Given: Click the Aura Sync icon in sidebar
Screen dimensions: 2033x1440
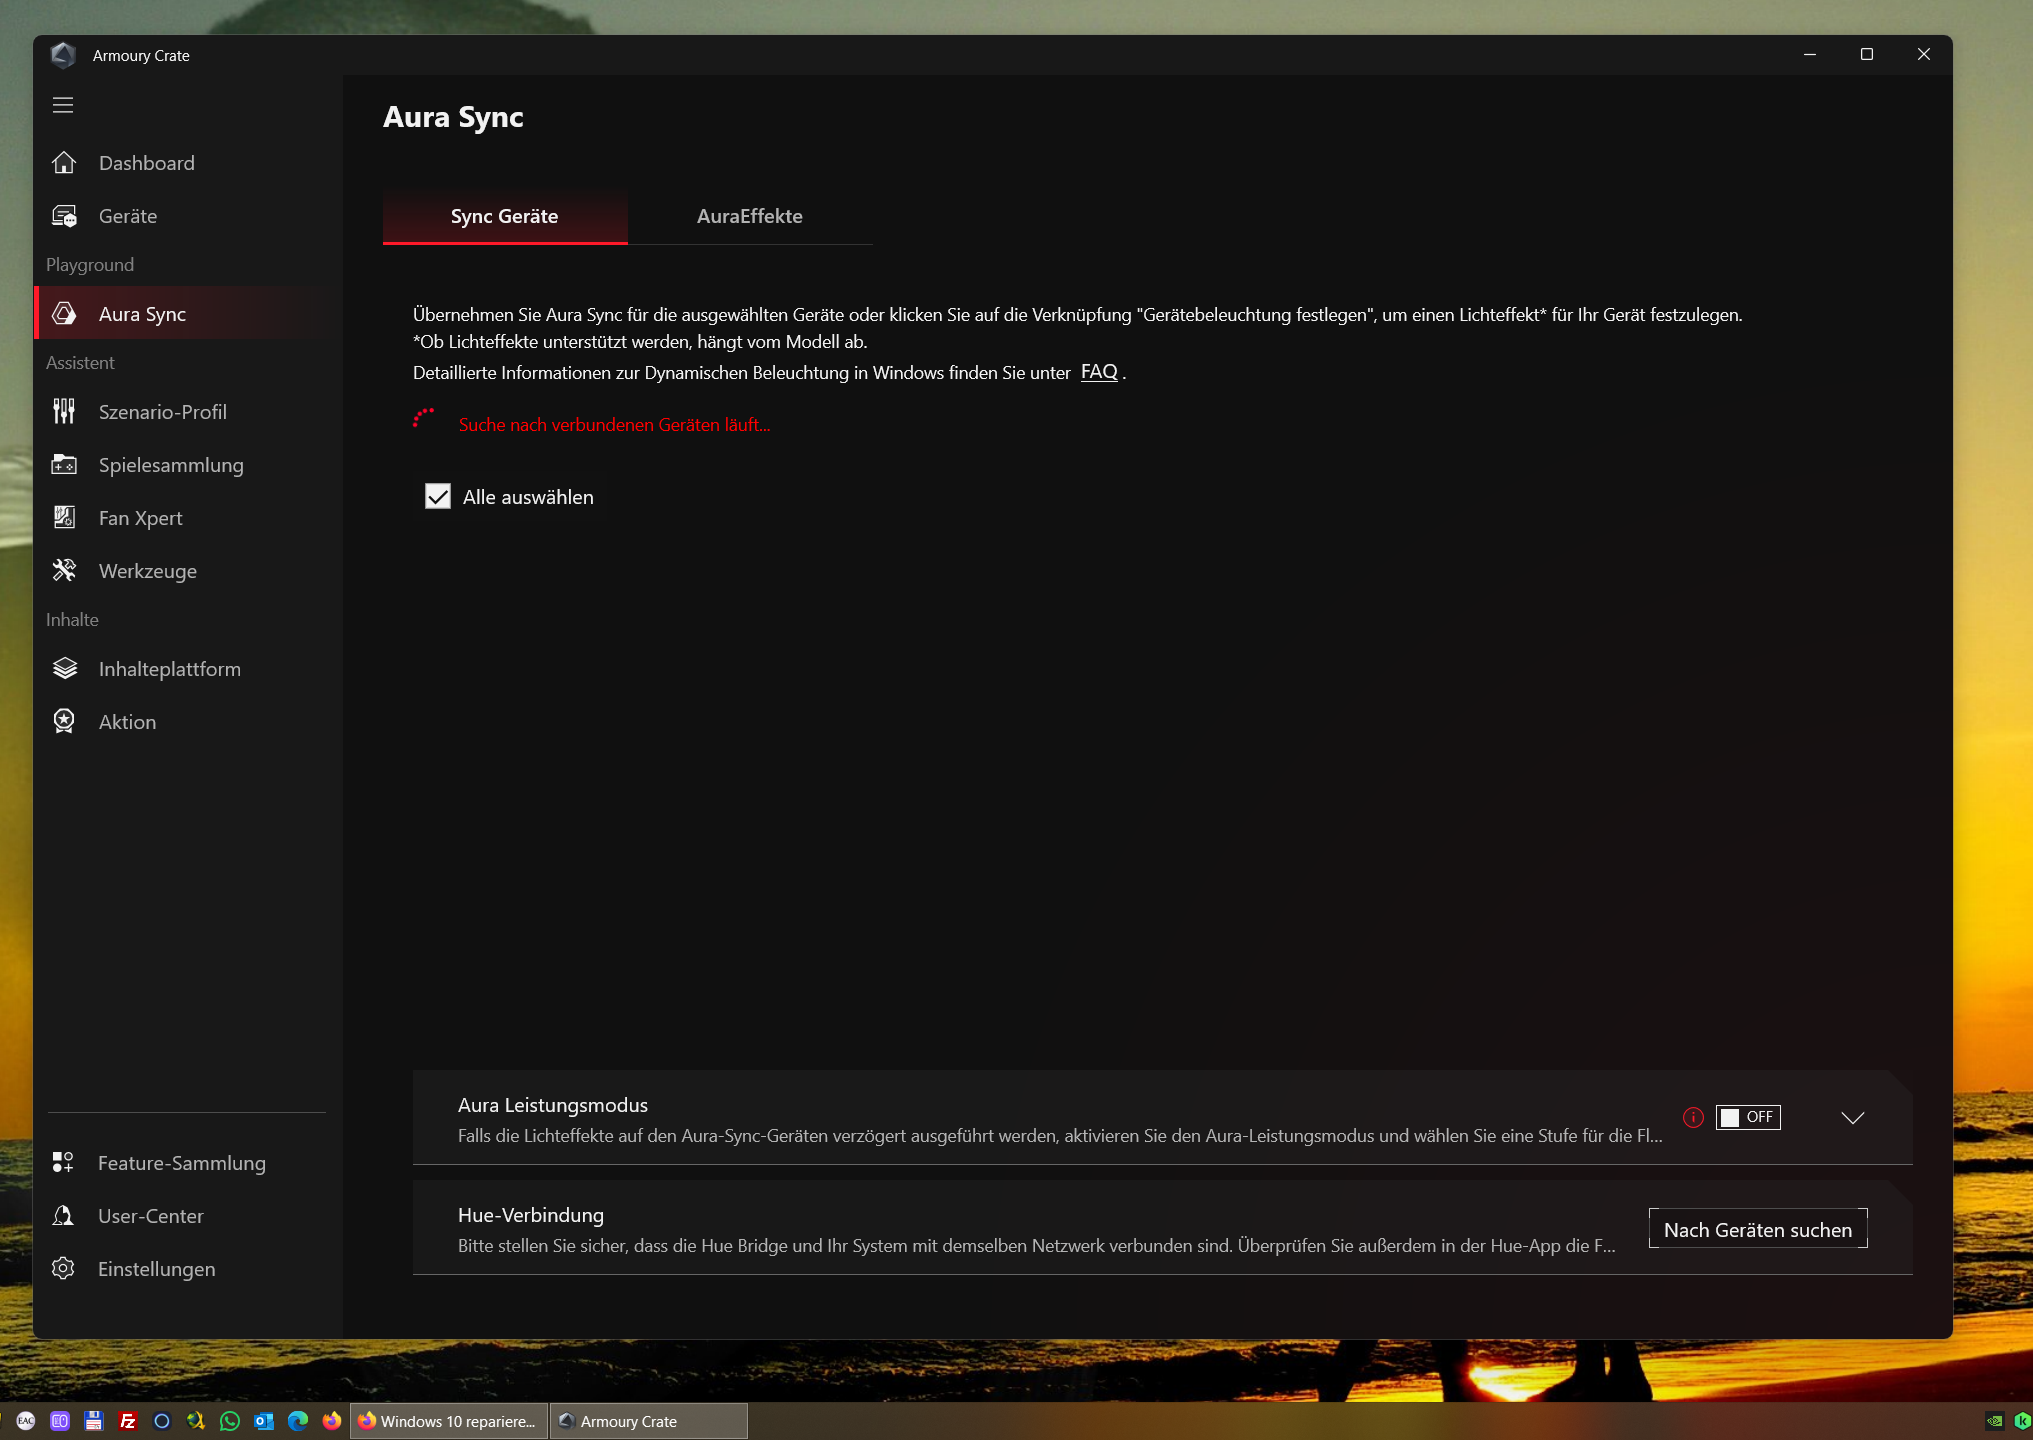Looking at the screenshot, I should 64,313.
